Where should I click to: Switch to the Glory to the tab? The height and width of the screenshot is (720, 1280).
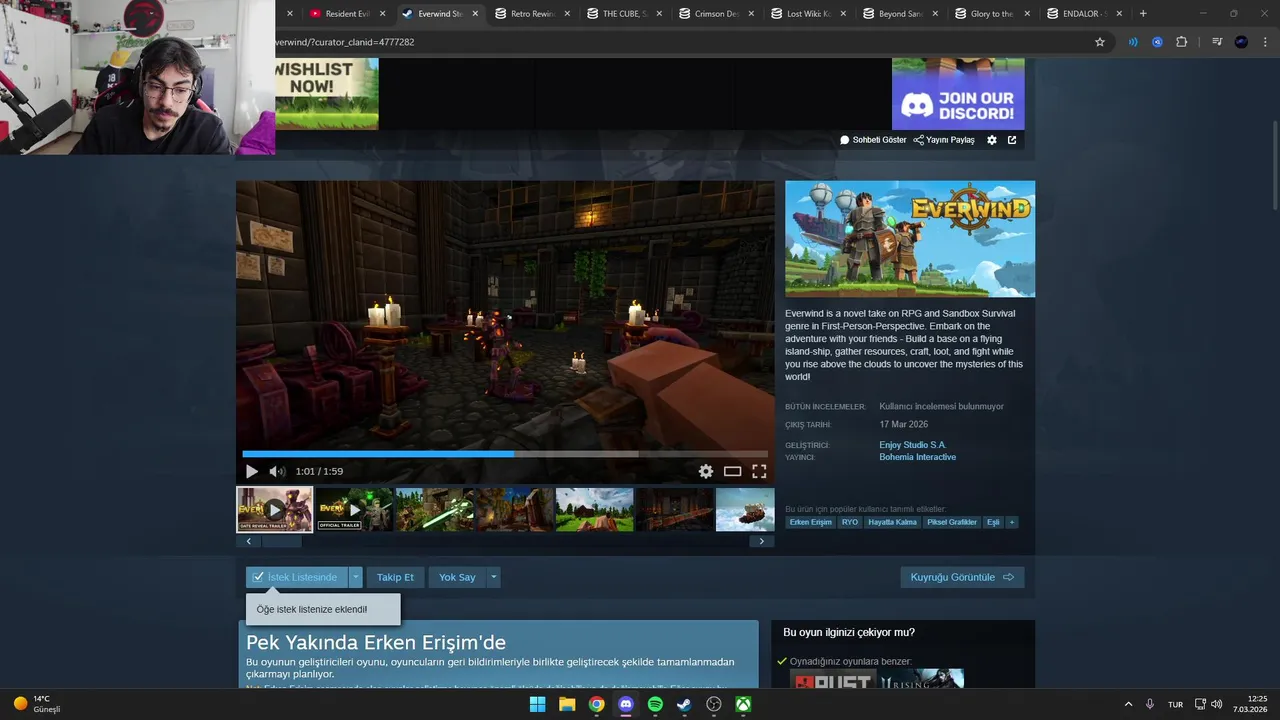click(x=991, y=14)
